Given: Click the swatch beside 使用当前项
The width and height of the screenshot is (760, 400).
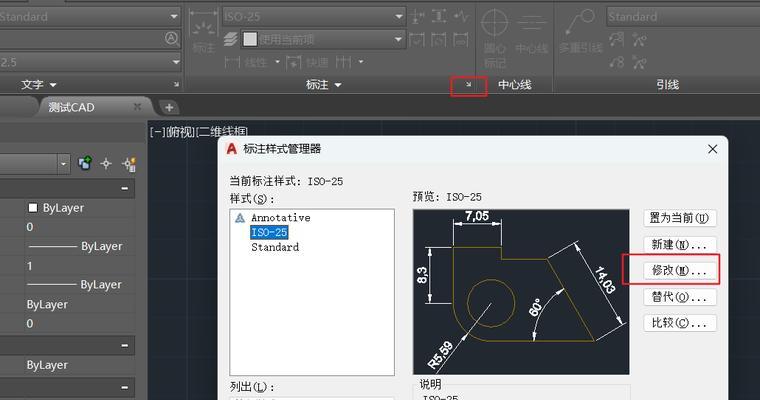Looking at the screenshot, I should tap(250, 39).
